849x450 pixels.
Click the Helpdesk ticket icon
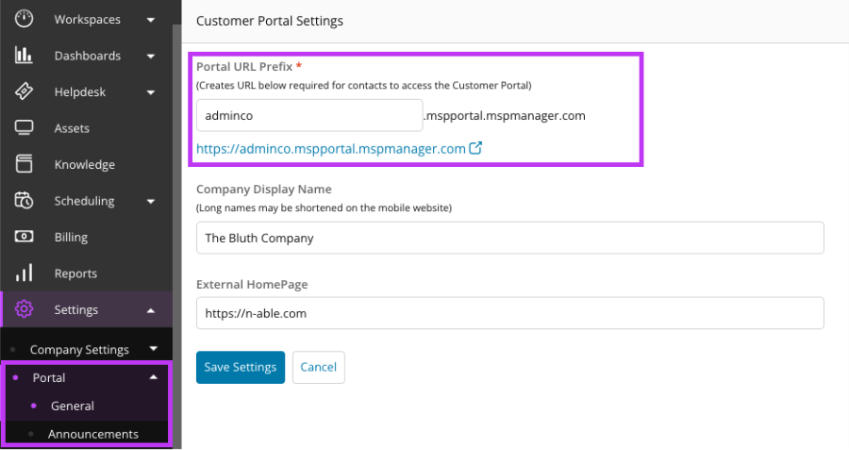[24, 92]
